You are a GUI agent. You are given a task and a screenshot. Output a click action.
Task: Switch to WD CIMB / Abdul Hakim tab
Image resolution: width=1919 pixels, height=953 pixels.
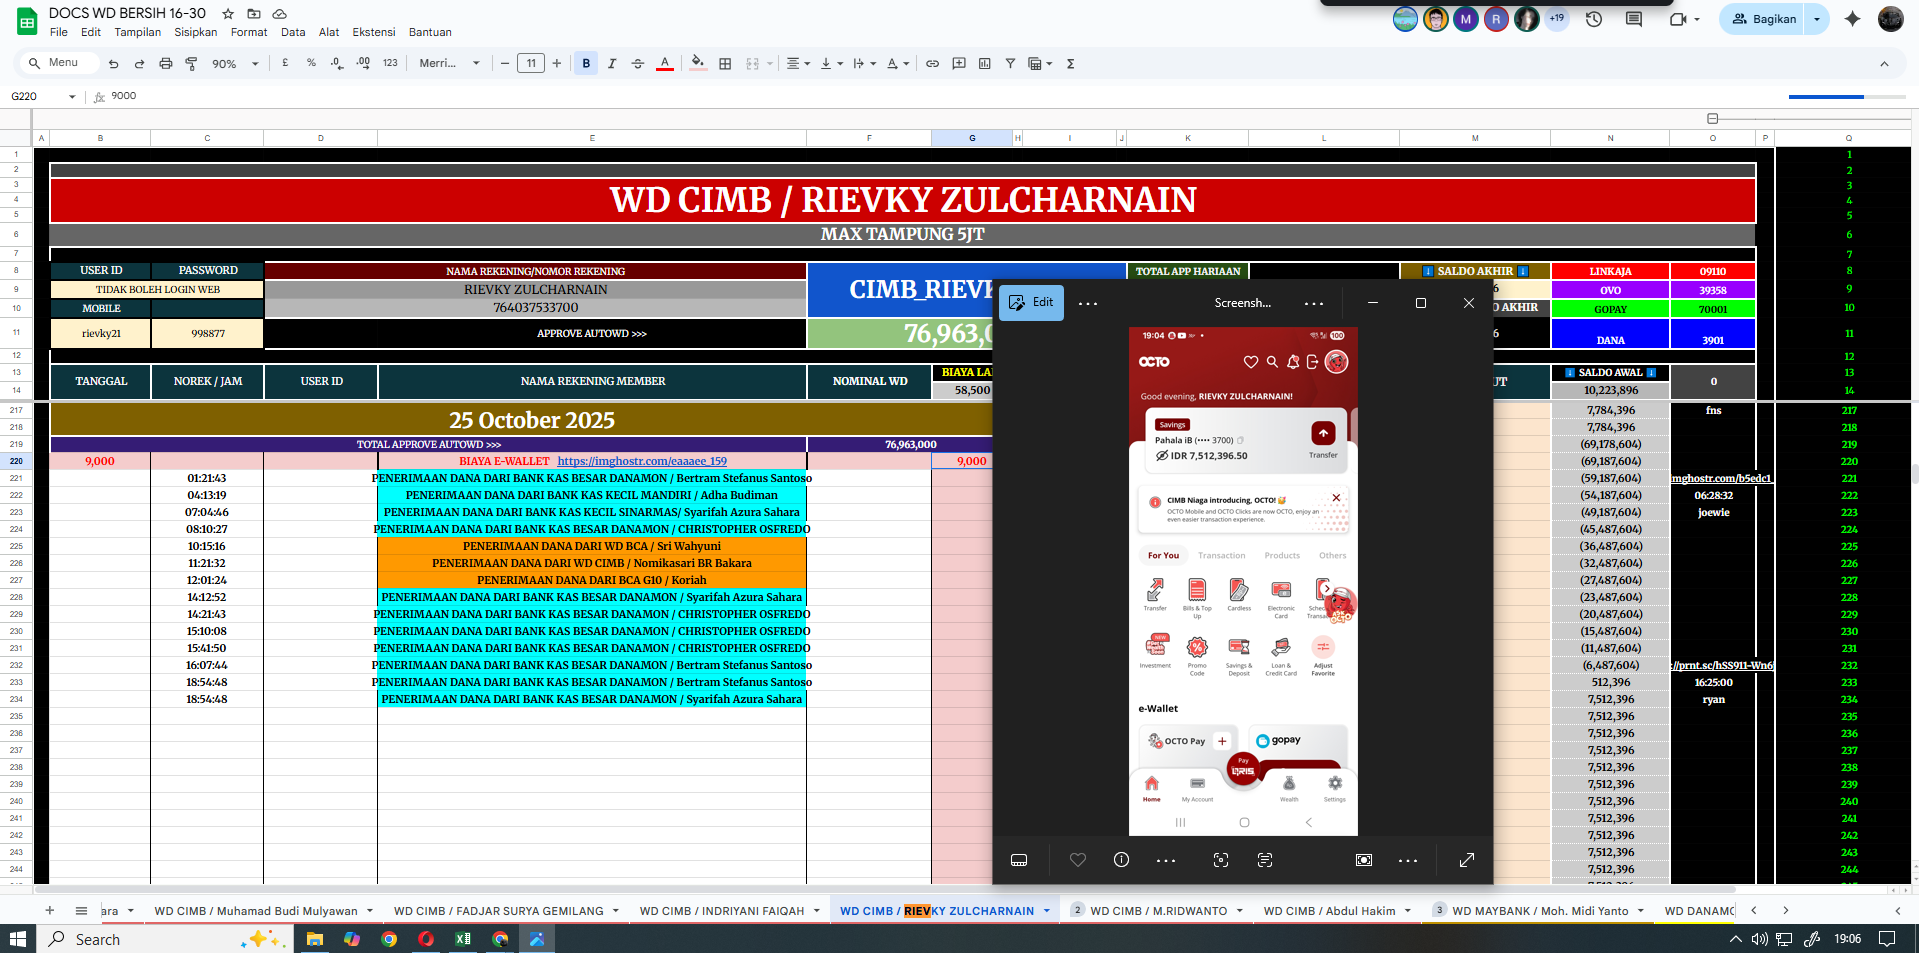[x=1329, y=911]
